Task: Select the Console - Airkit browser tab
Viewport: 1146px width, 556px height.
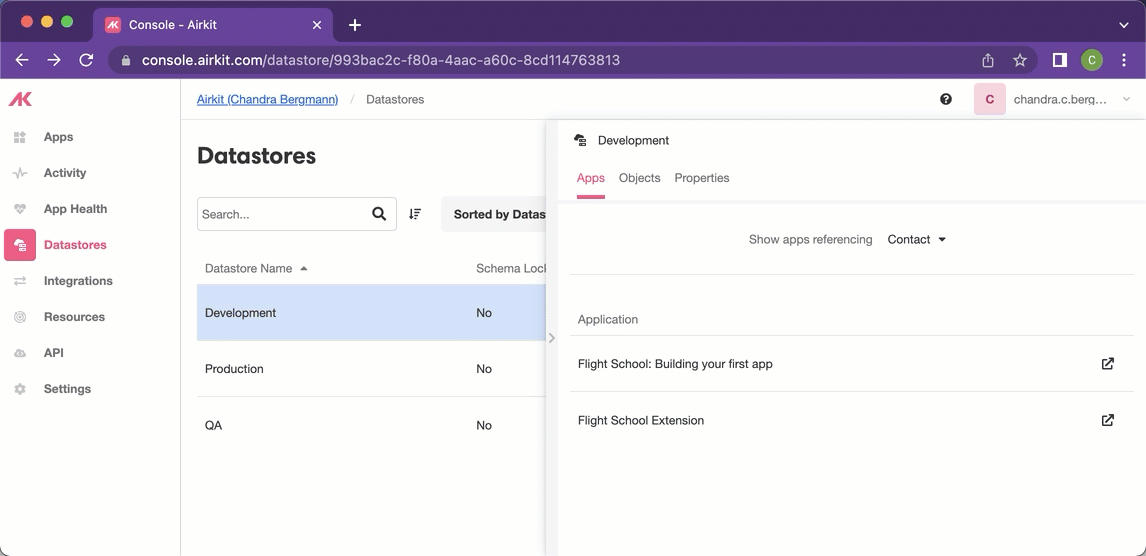Action: coord(213,25)
